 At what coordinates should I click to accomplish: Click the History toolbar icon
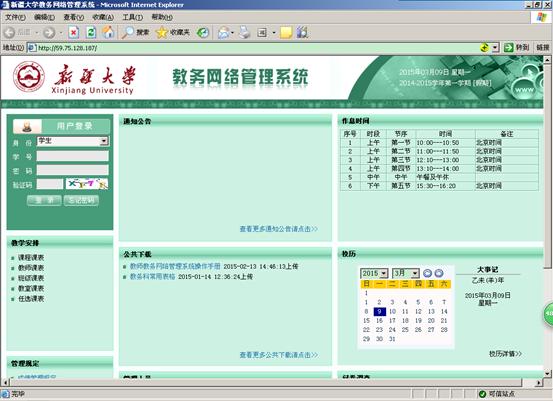pos(203,33)
